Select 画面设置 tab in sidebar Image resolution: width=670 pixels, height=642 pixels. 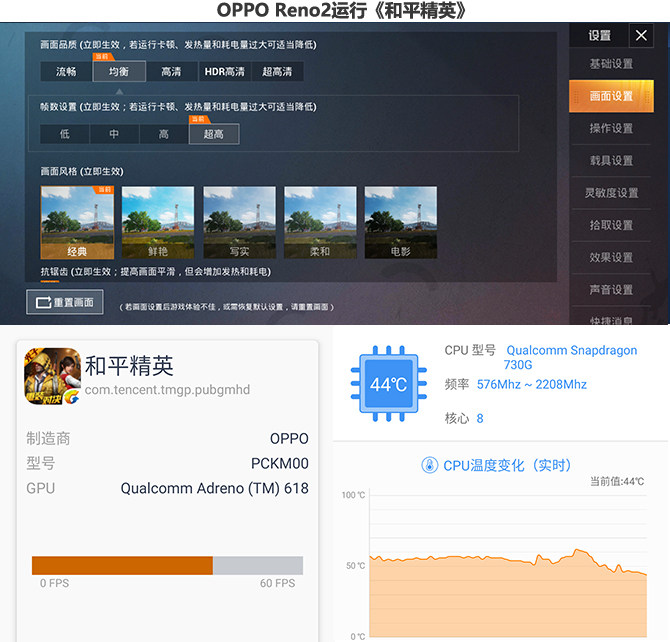tap(611, 96)
